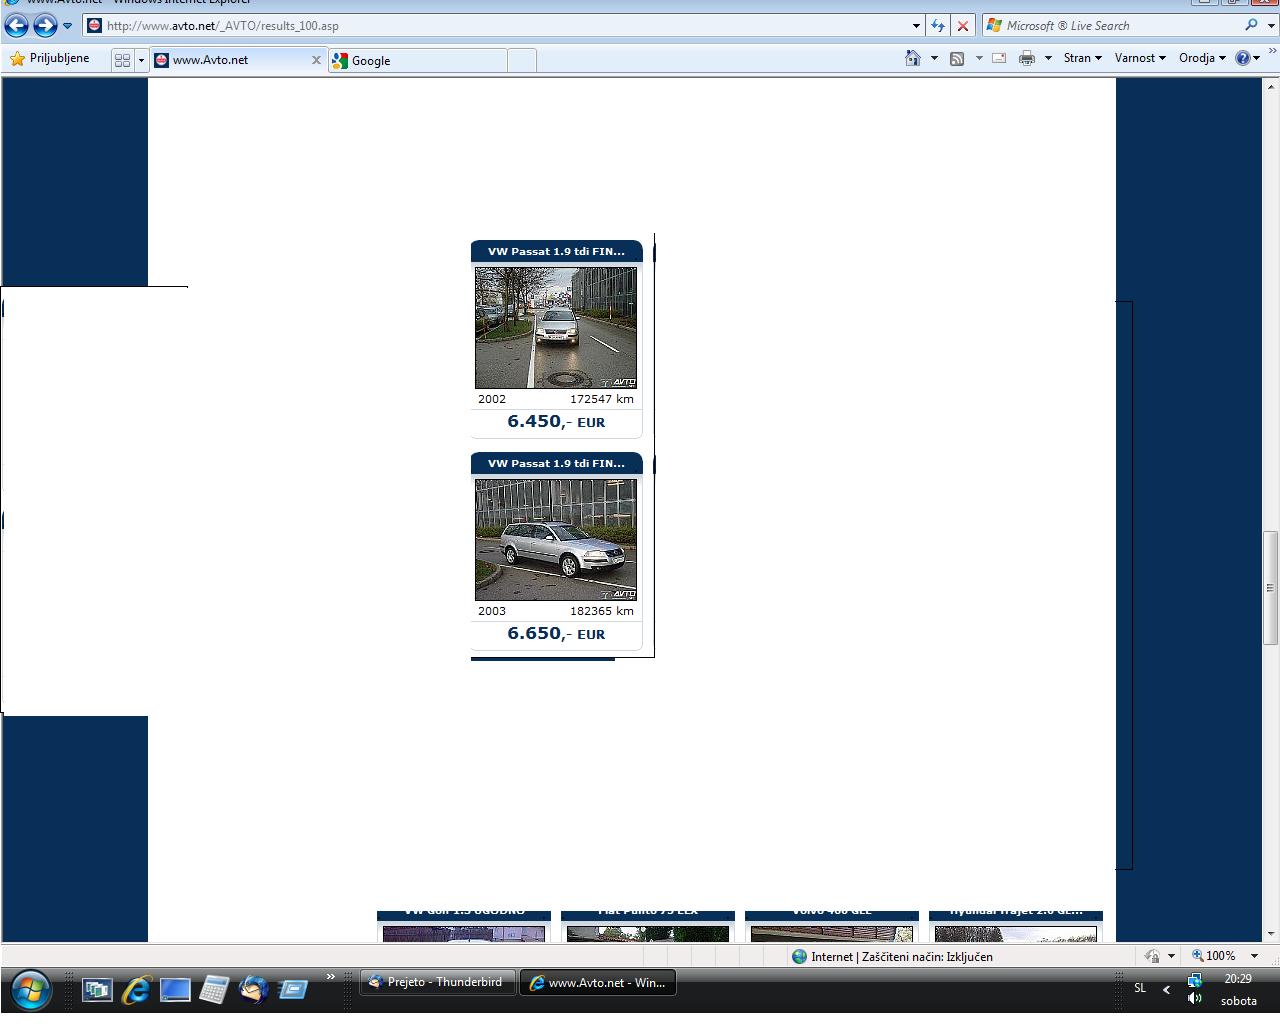Image resolution: width=1280 pixels, height=1024 pixels.
Task: Click the taskbar clock 20:29
Action: tap(1238, 980)
